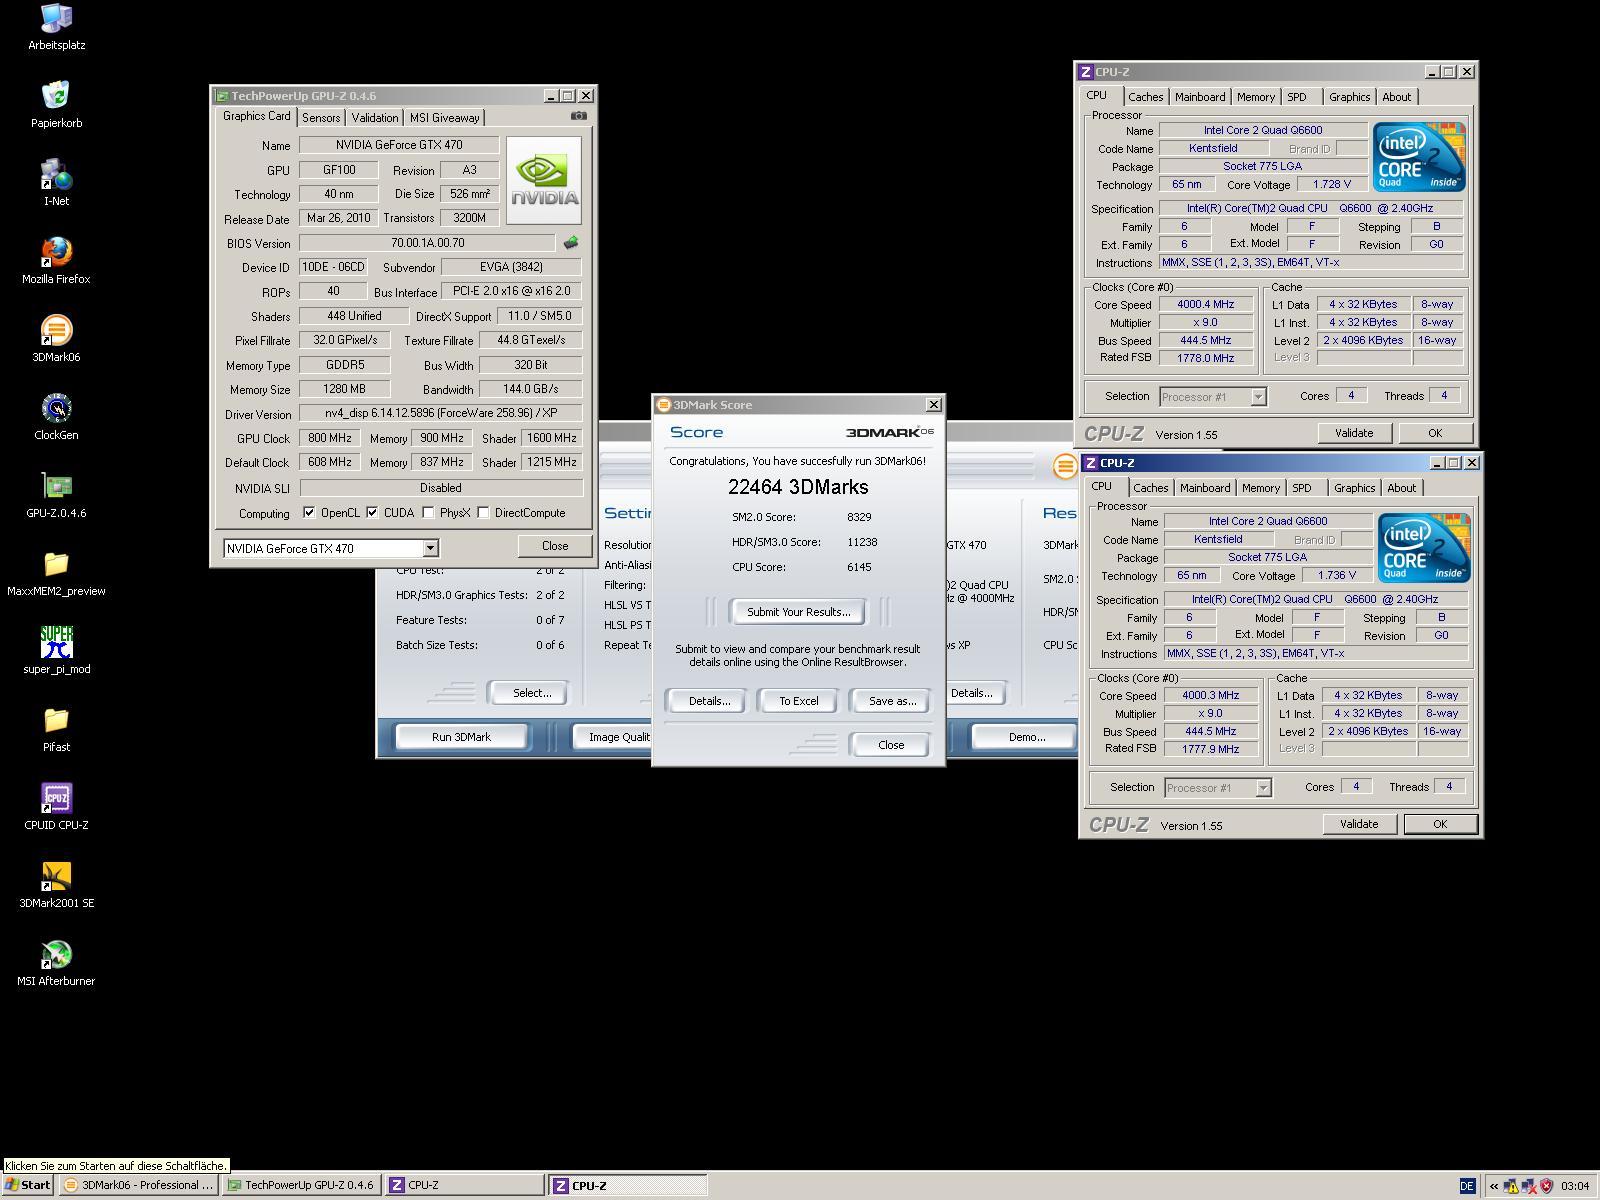Click Intel Core 2 logo in upper CPU-Z
Viewport: 1600px width, 1200px height.
click(1419, 157)
